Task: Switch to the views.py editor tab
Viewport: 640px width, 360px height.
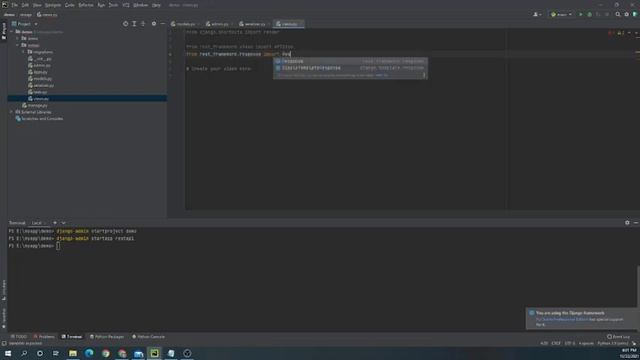Action: click(289, 24)
